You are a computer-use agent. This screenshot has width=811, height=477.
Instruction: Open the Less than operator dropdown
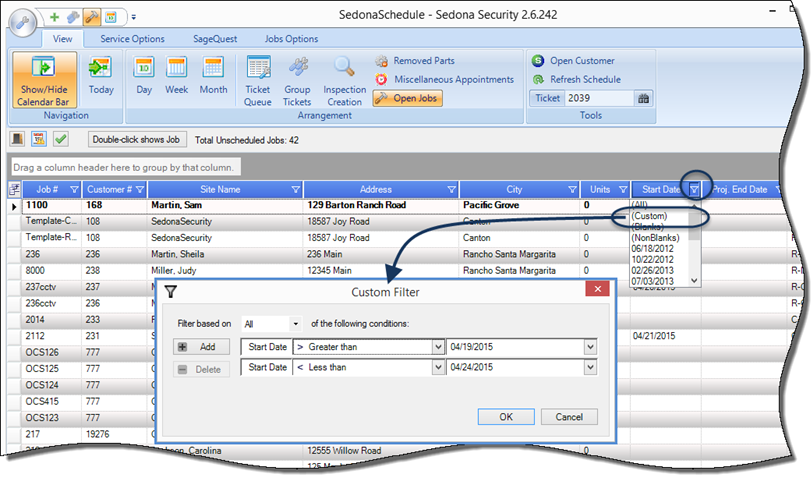pos(438,367)
